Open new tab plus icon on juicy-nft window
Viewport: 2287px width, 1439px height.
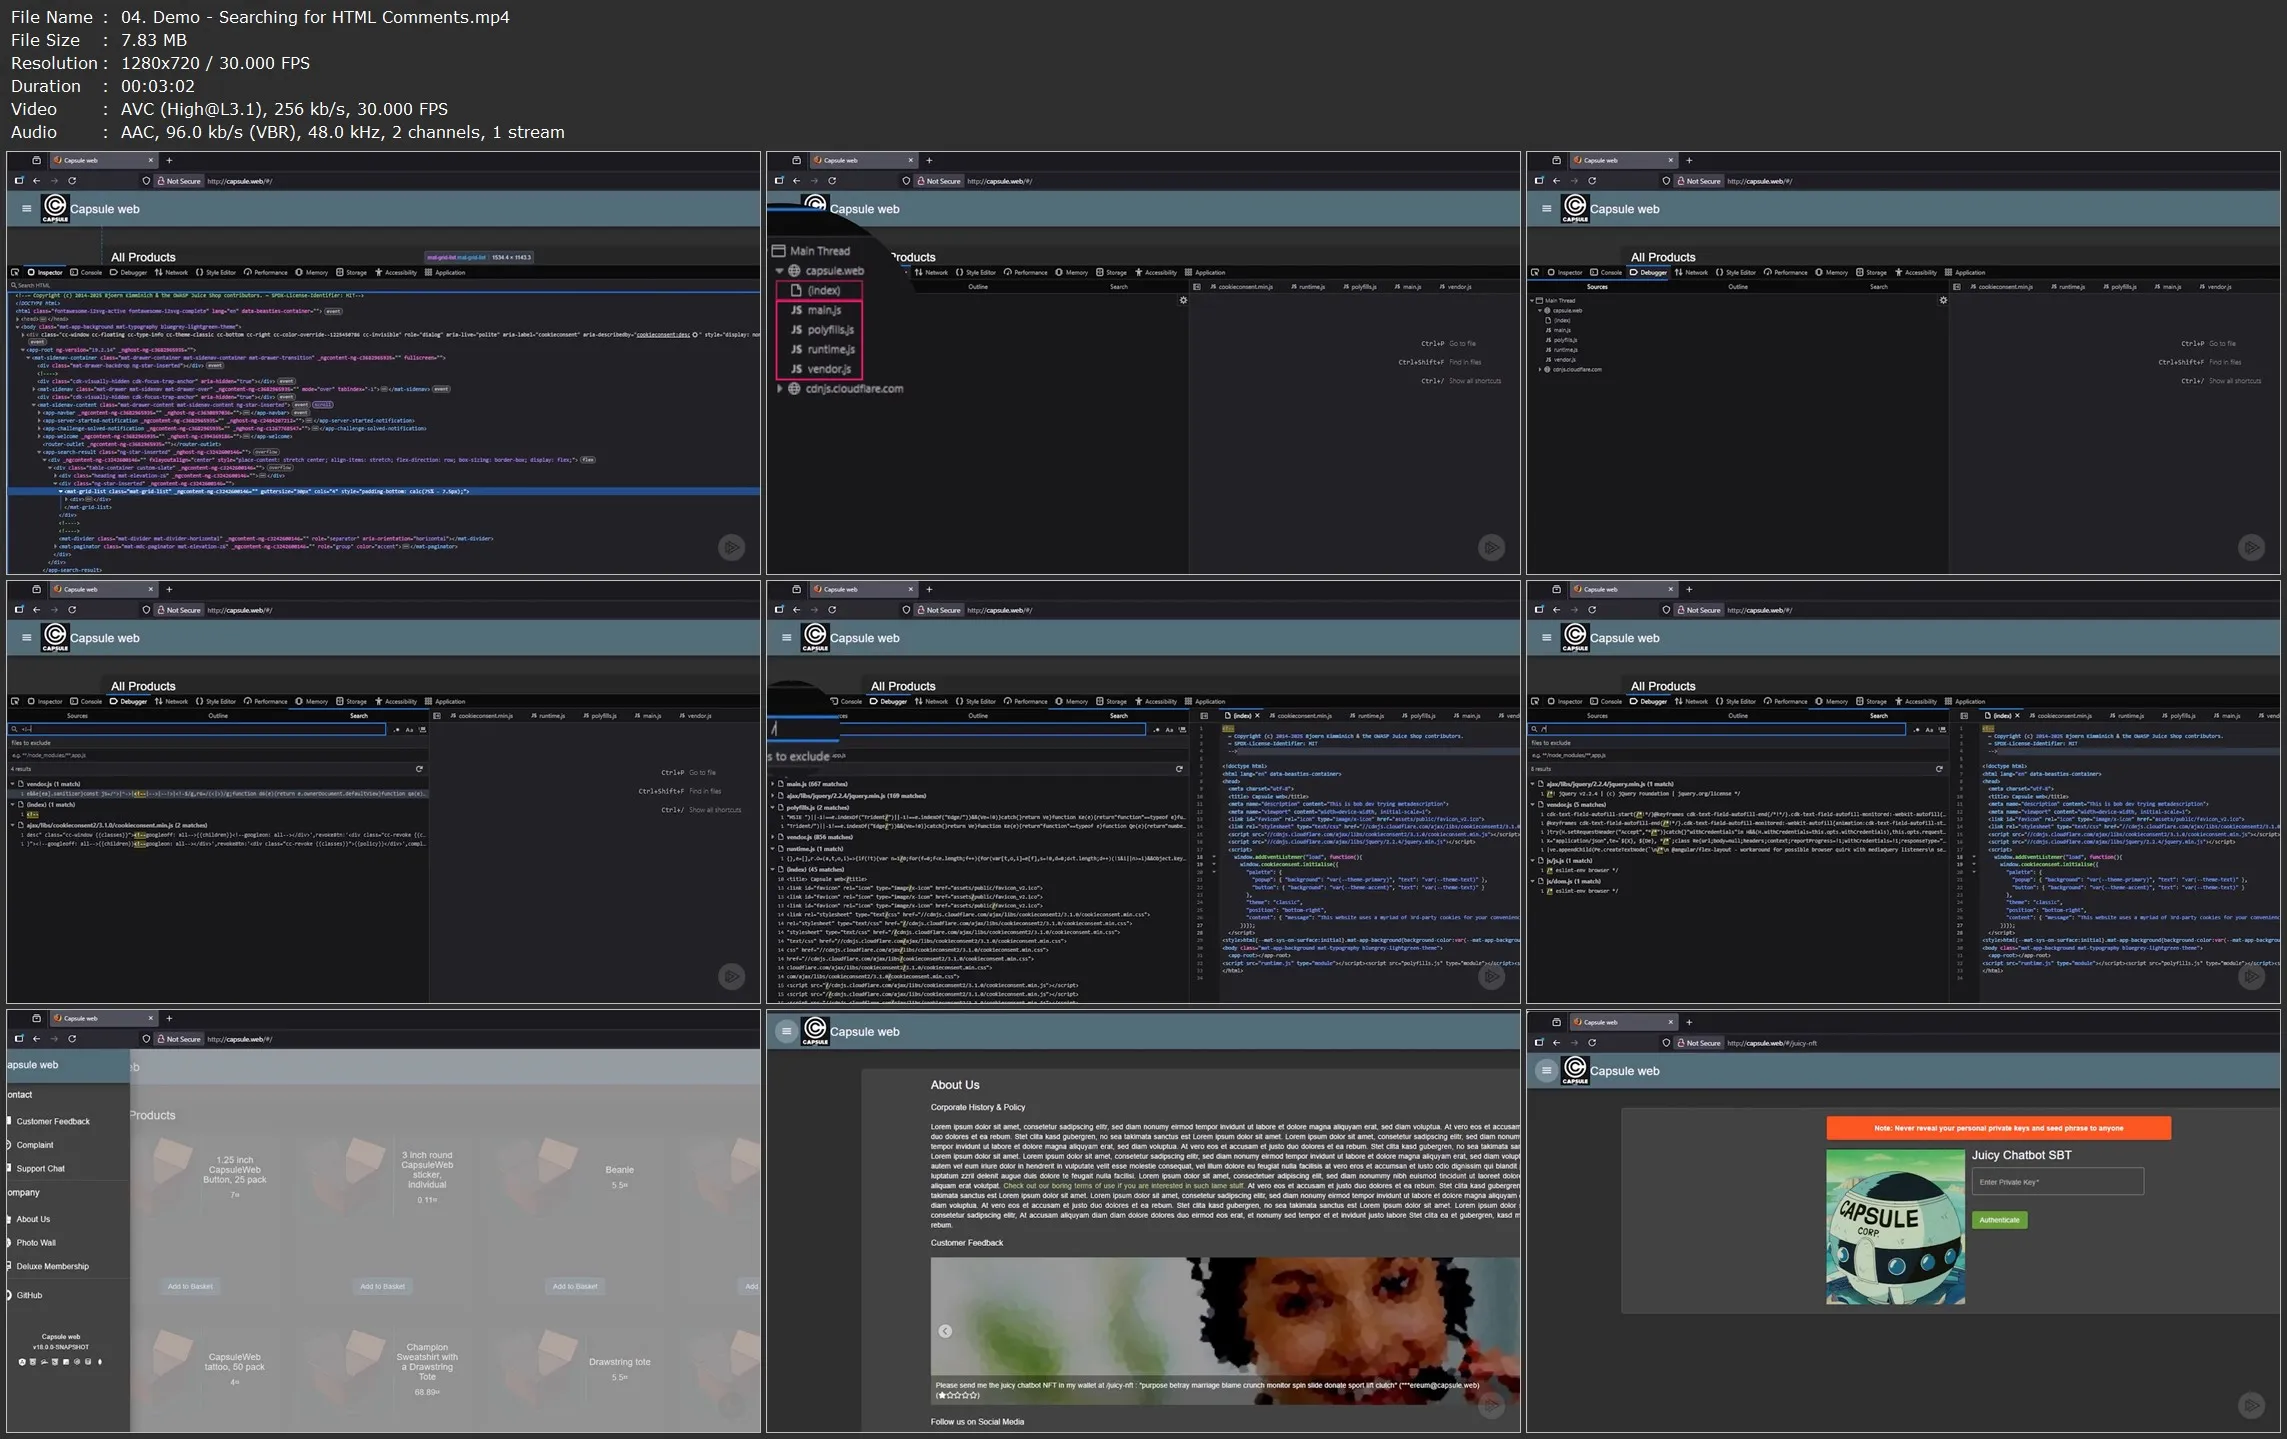pos(1689,1022)
